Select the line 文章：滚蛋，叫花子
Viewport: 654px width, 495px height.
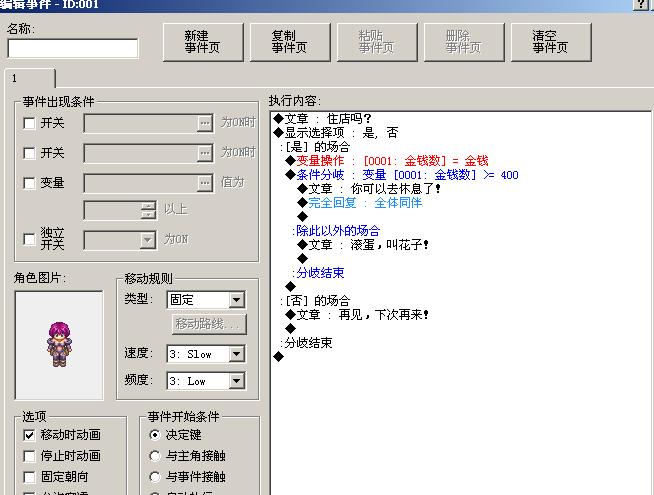point(363,245)
